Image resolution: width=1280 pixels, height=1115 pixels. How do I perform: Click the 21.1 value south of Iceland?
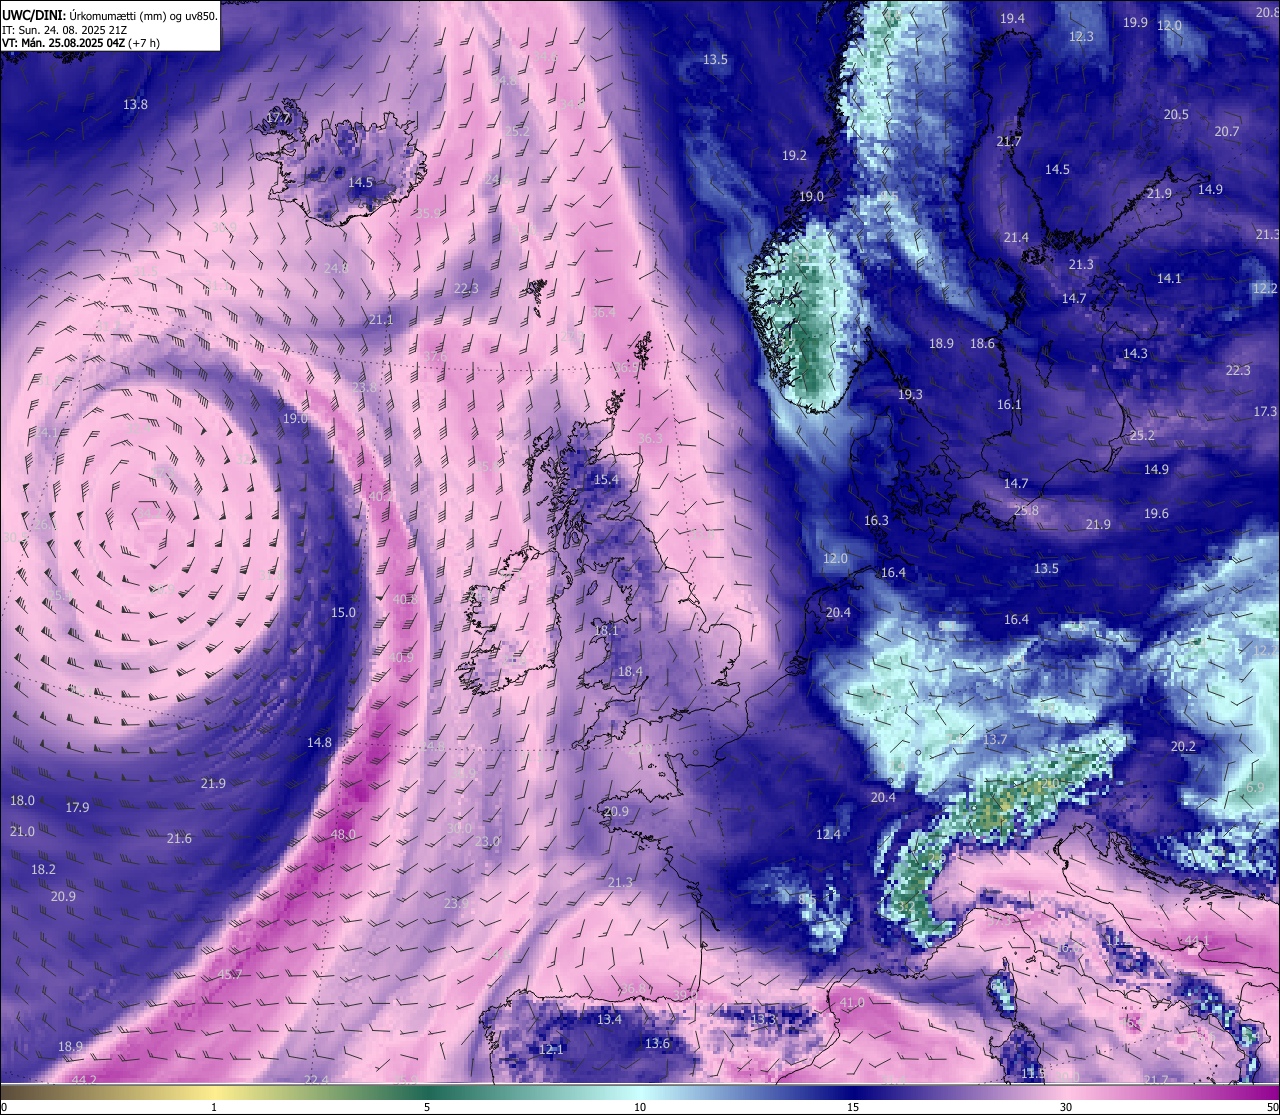click(380, 319)
